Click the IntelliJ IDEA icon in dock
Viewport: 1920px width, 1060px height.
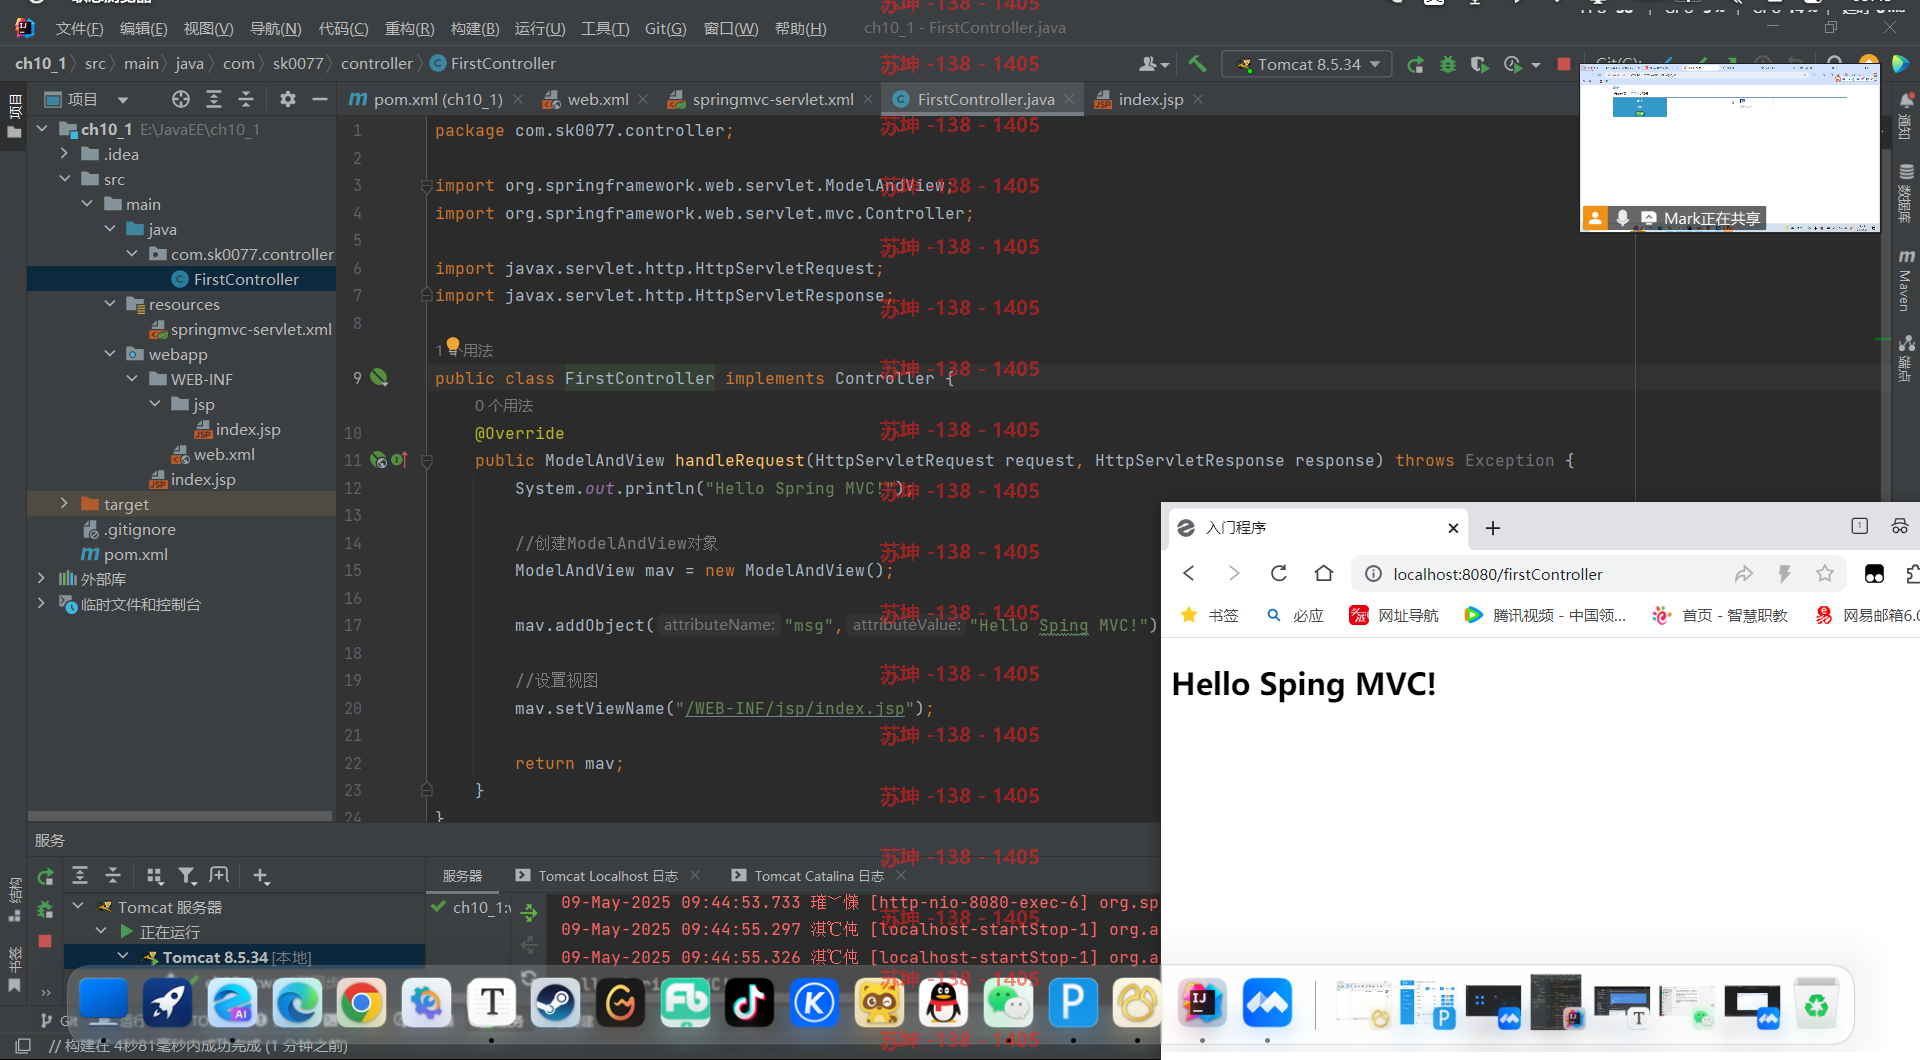[1202, 1002]
